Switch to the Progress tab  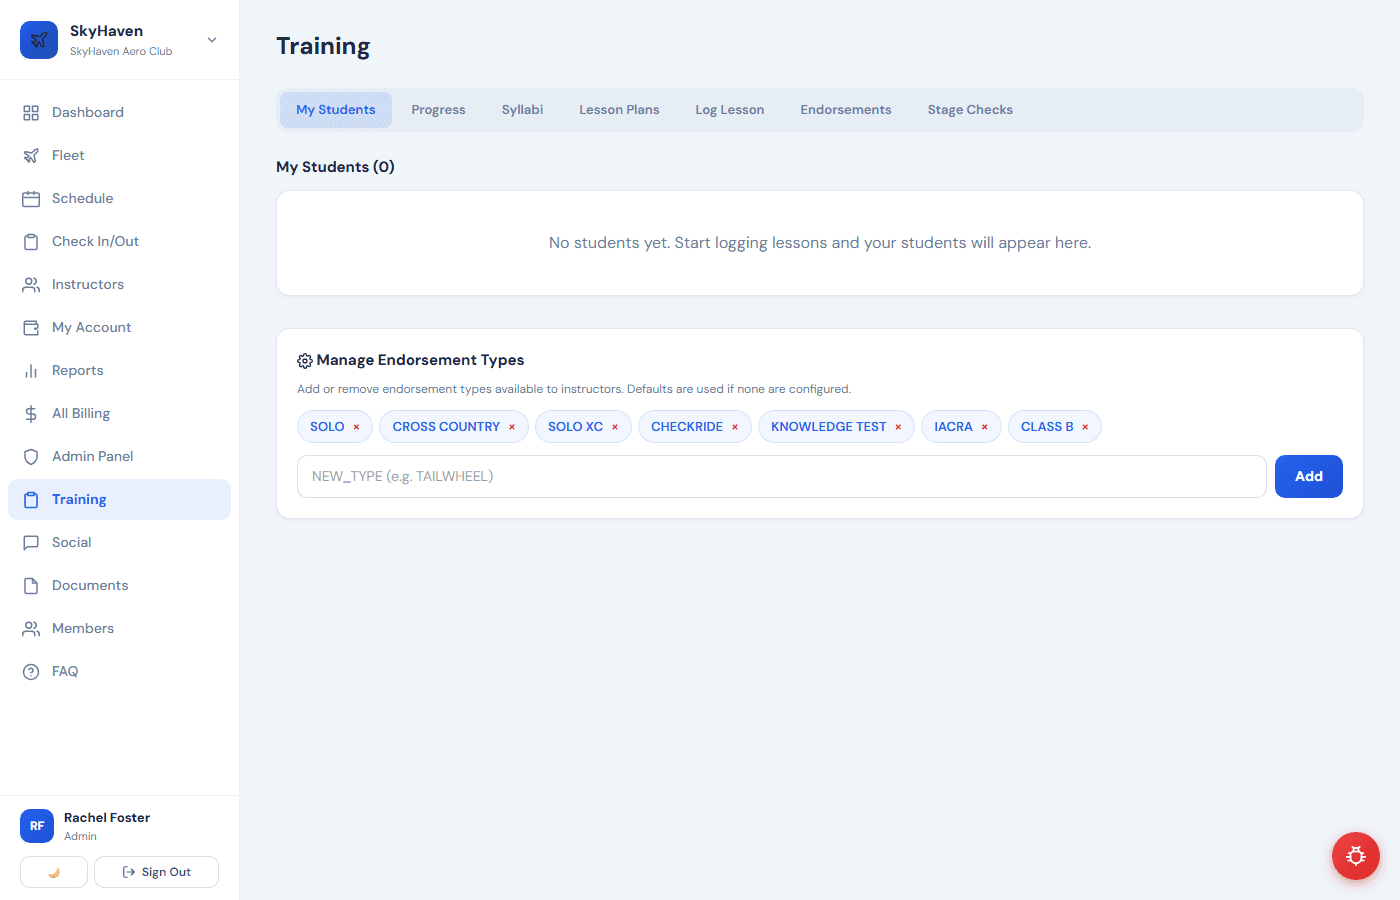[438, 109]
